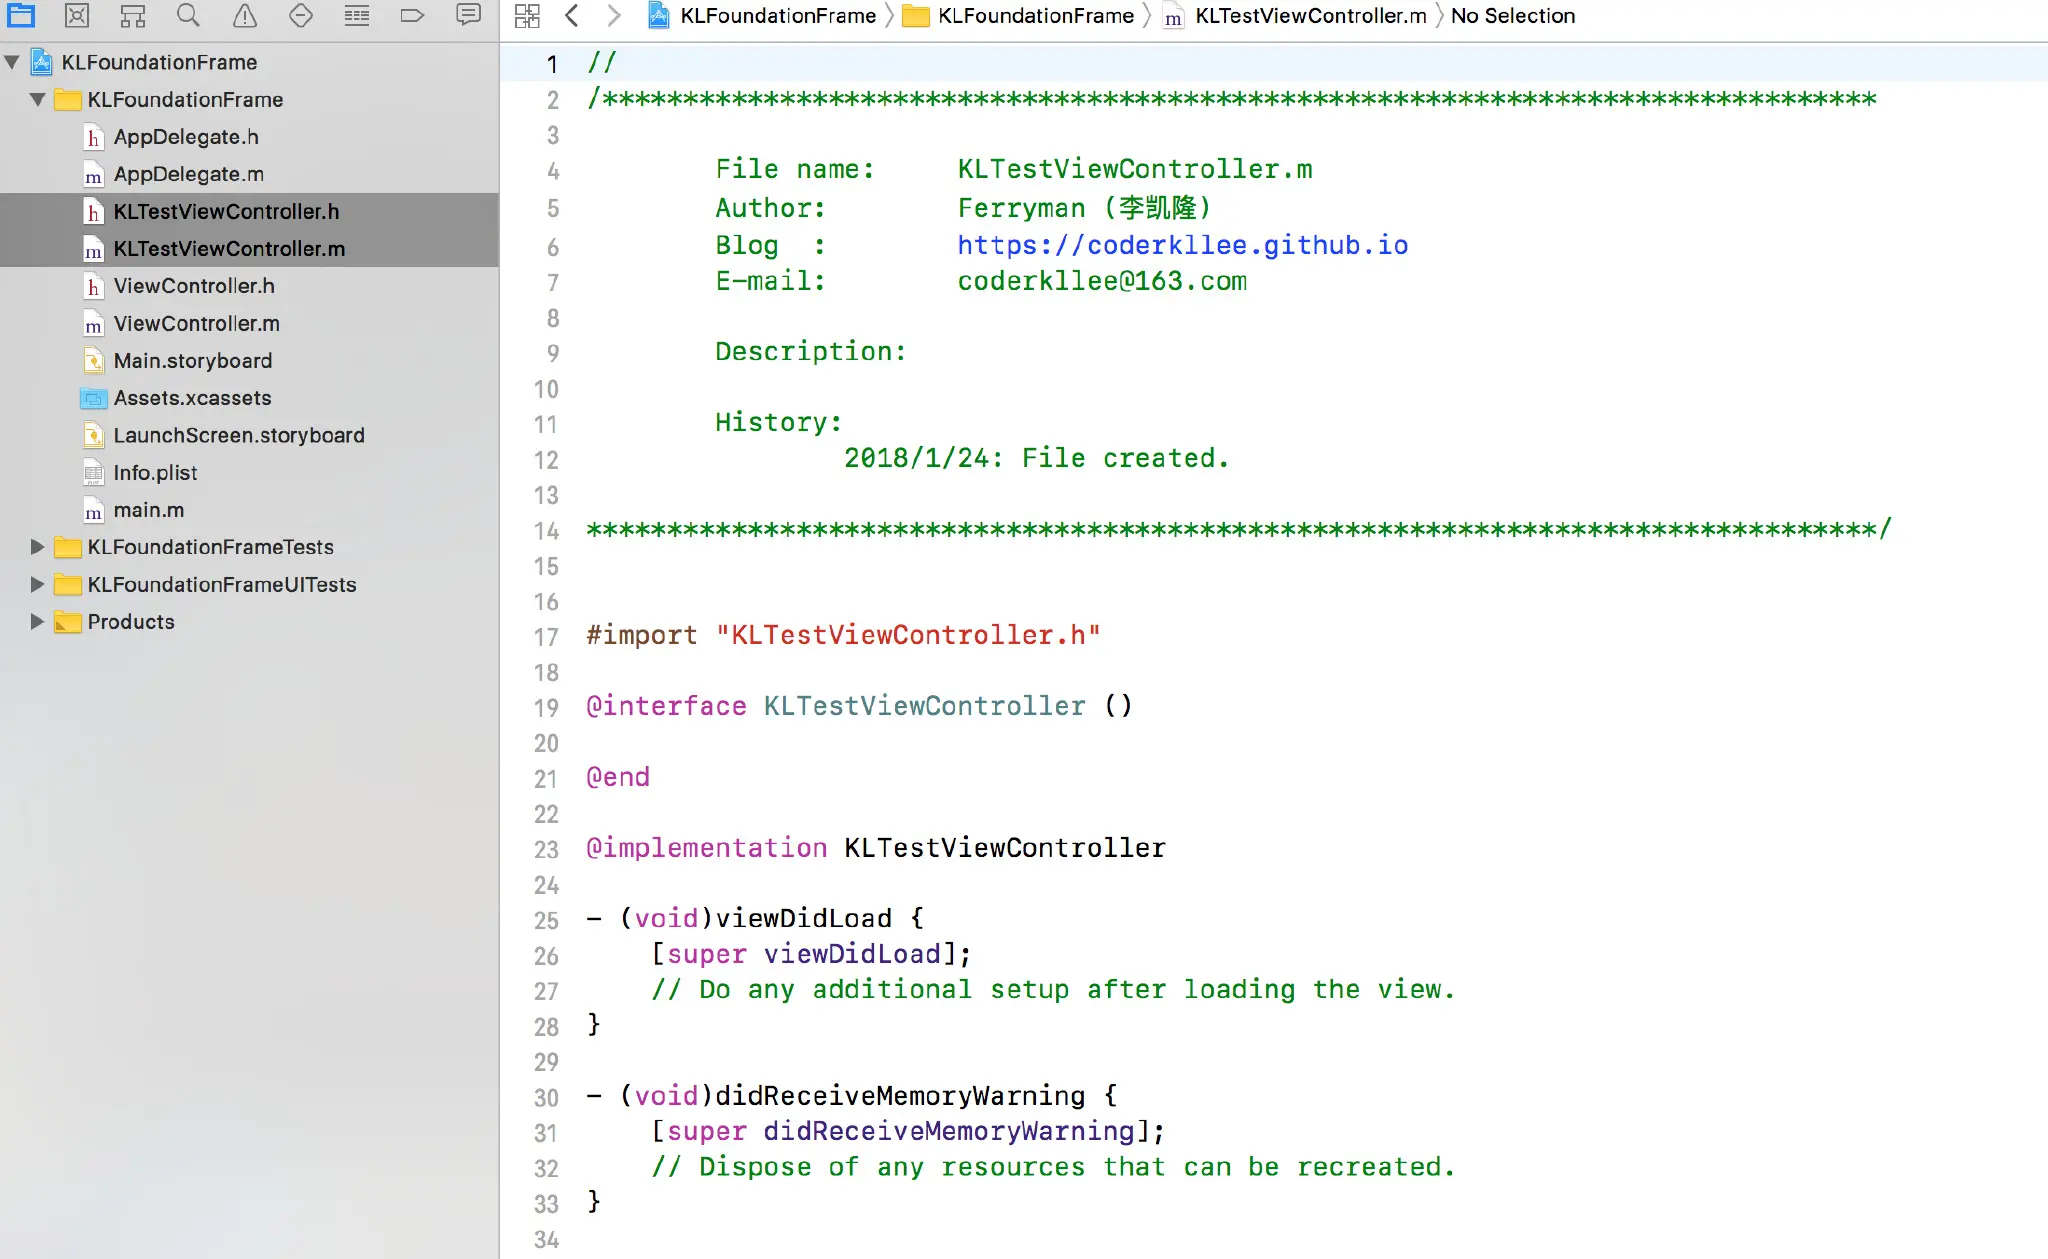Click the related items grid icon
The width and height of the screenshot is (2048, 1259).
[x=527, y=16]
